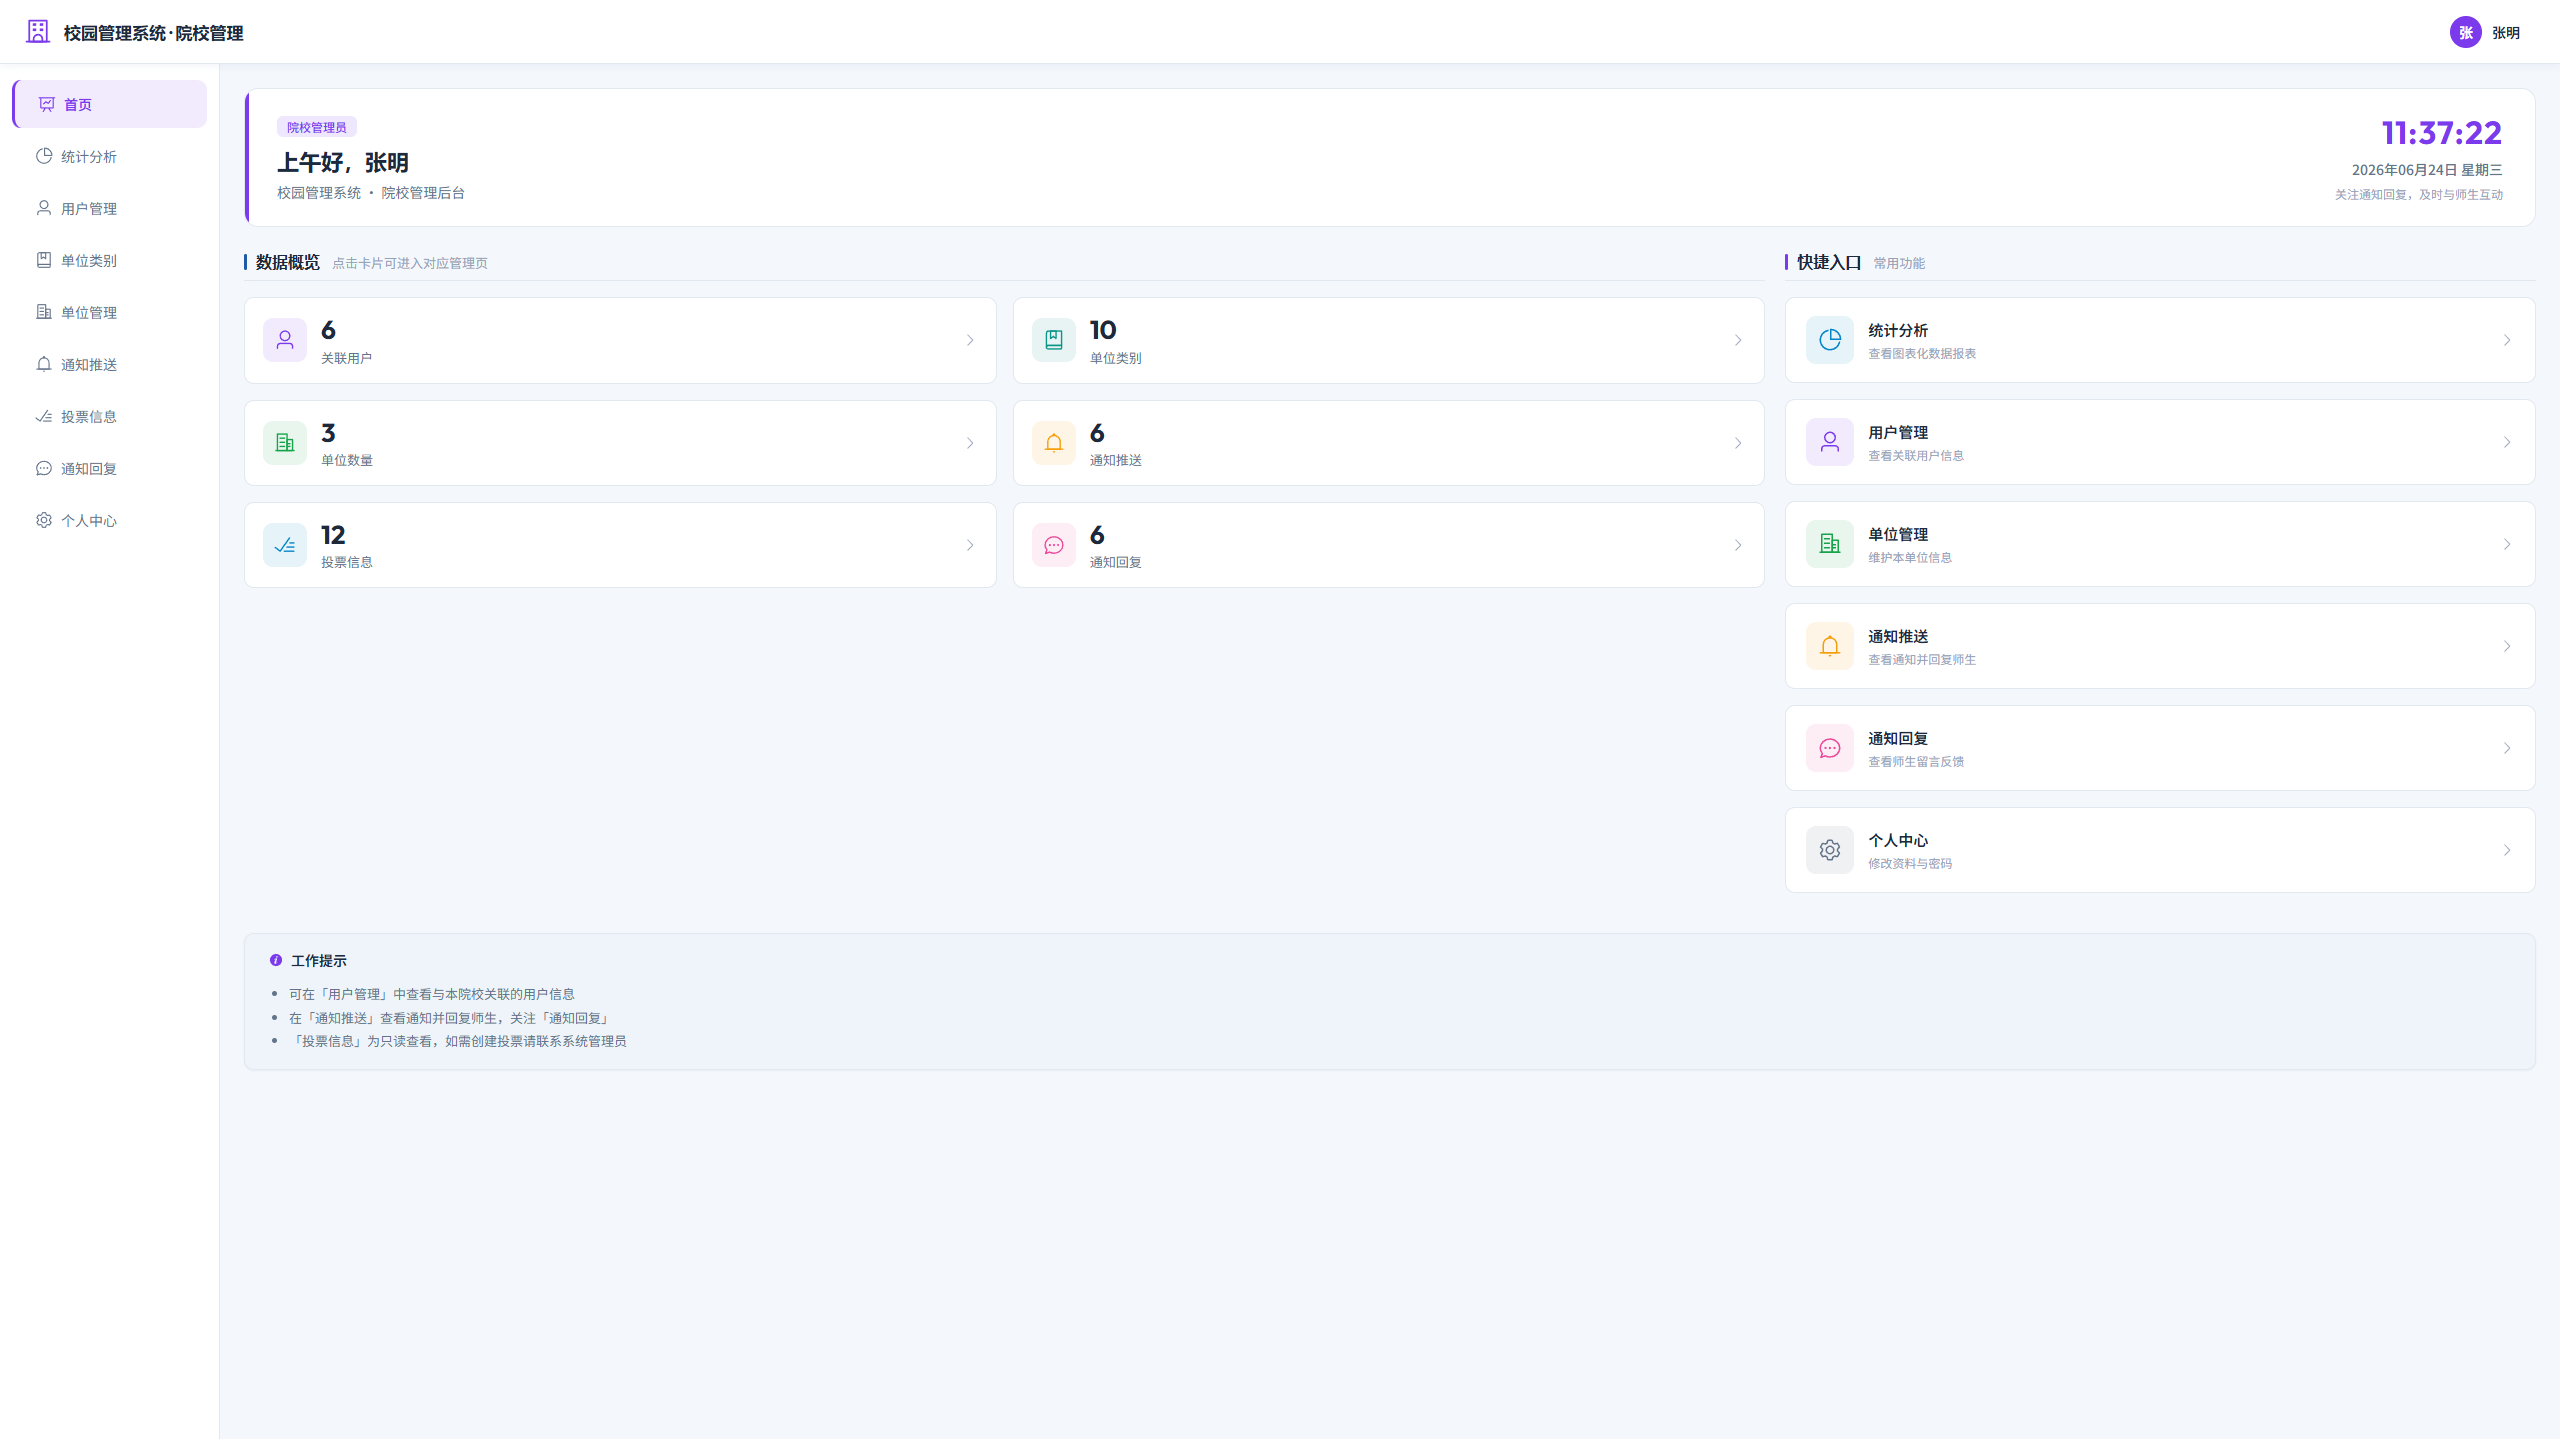Click the 快捷入口 section heading
This screenshot has height=1439, width=2560.
pyautogui.click(x=1829, y=262)
